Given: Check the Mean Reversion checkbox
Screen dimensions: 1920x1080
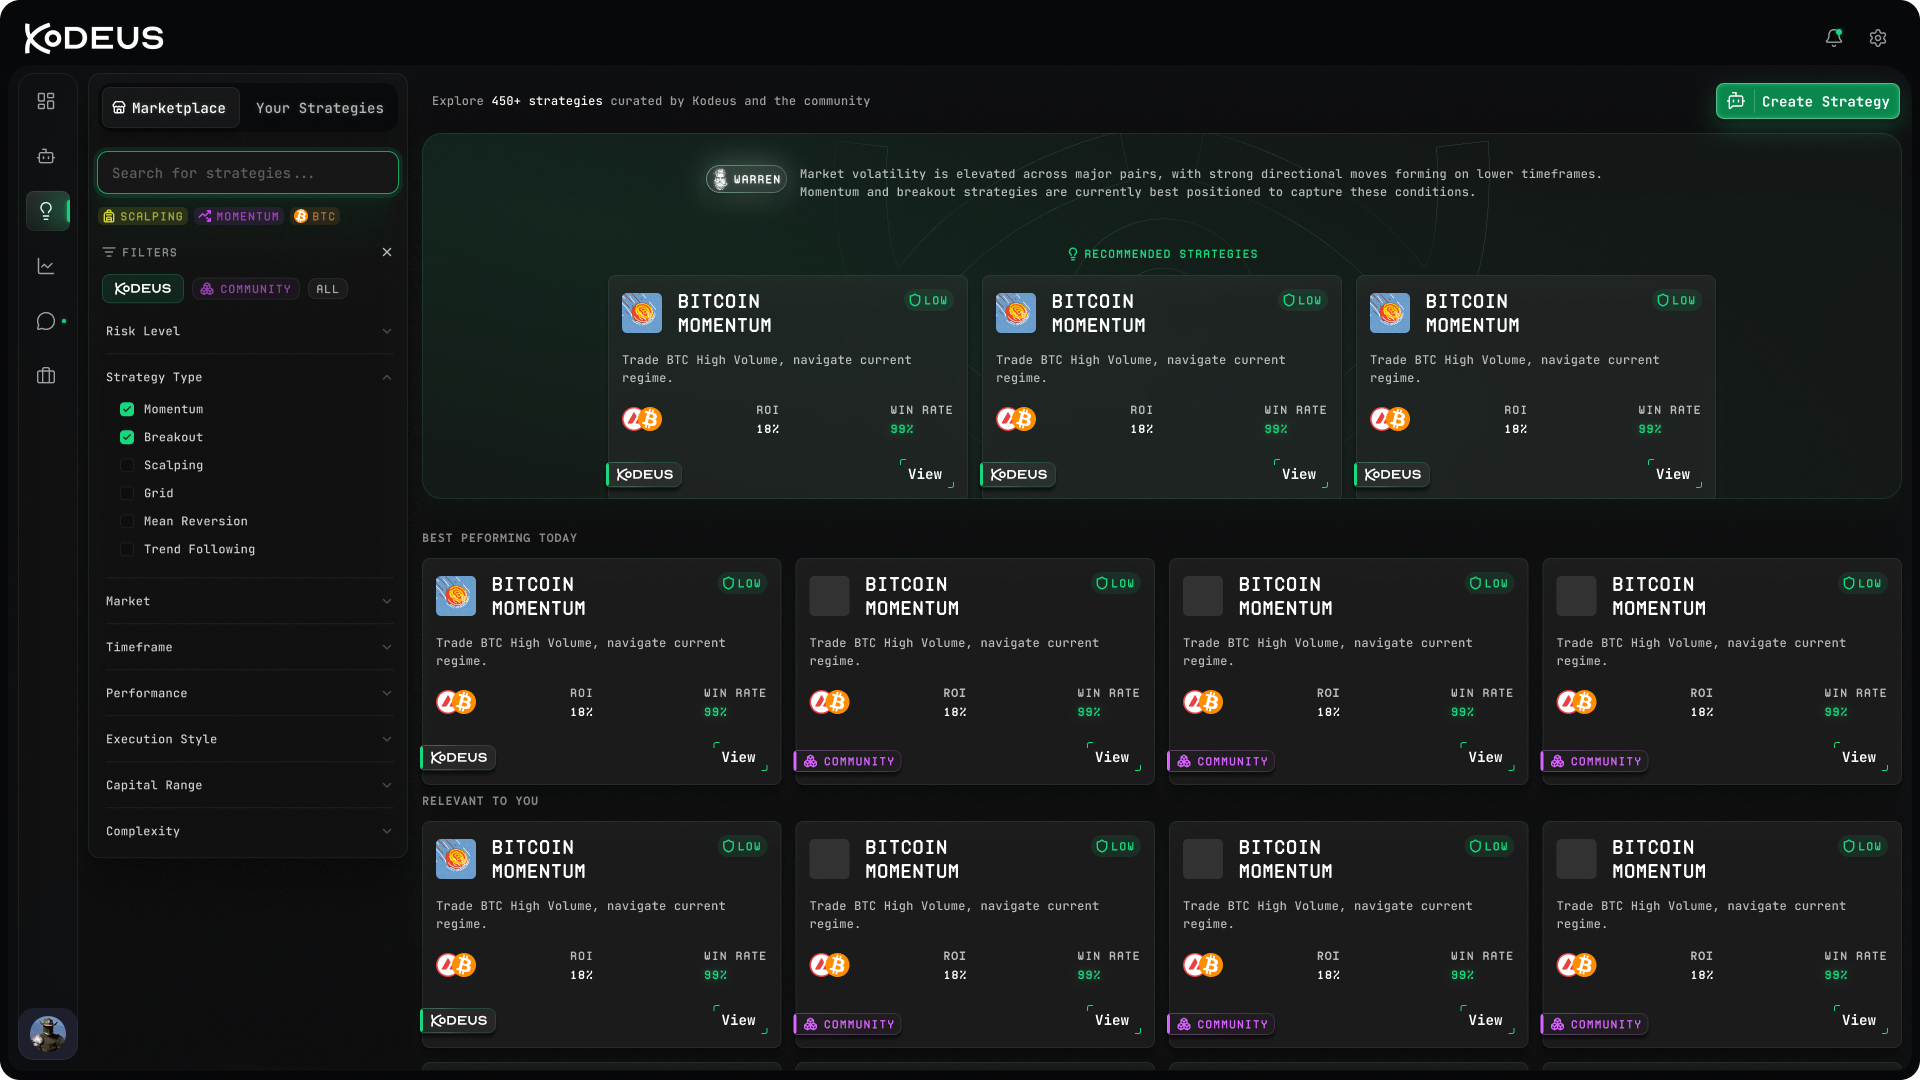Looking at the screenshot, I should coord(127,521).
